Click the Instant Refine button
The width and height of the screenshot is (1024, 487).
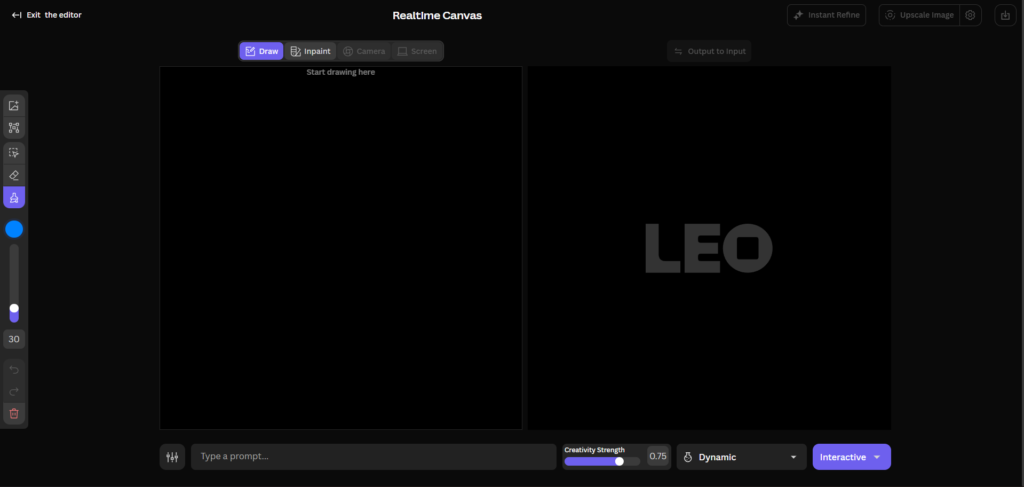coord(826,15)
